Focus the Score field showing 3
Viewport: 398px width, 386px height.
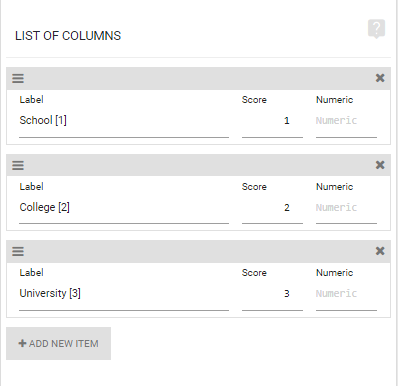click(272, 293)
